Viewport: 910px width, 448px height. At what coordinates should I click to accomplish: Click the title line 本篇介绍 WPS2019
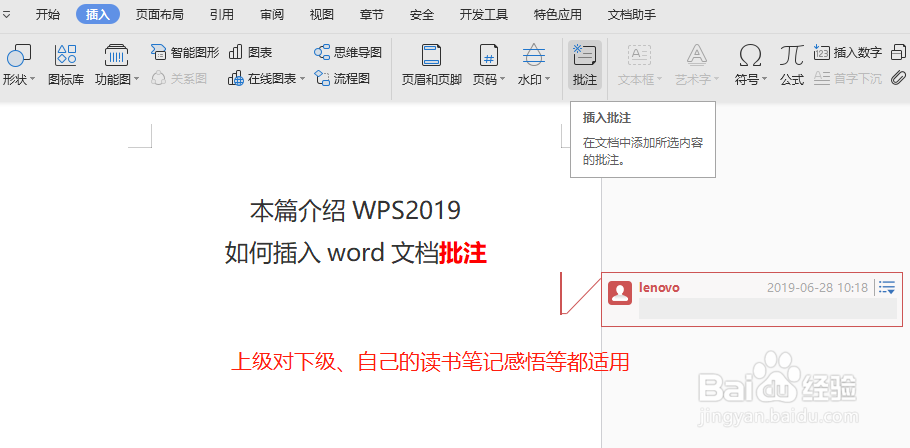coord(355,211)
